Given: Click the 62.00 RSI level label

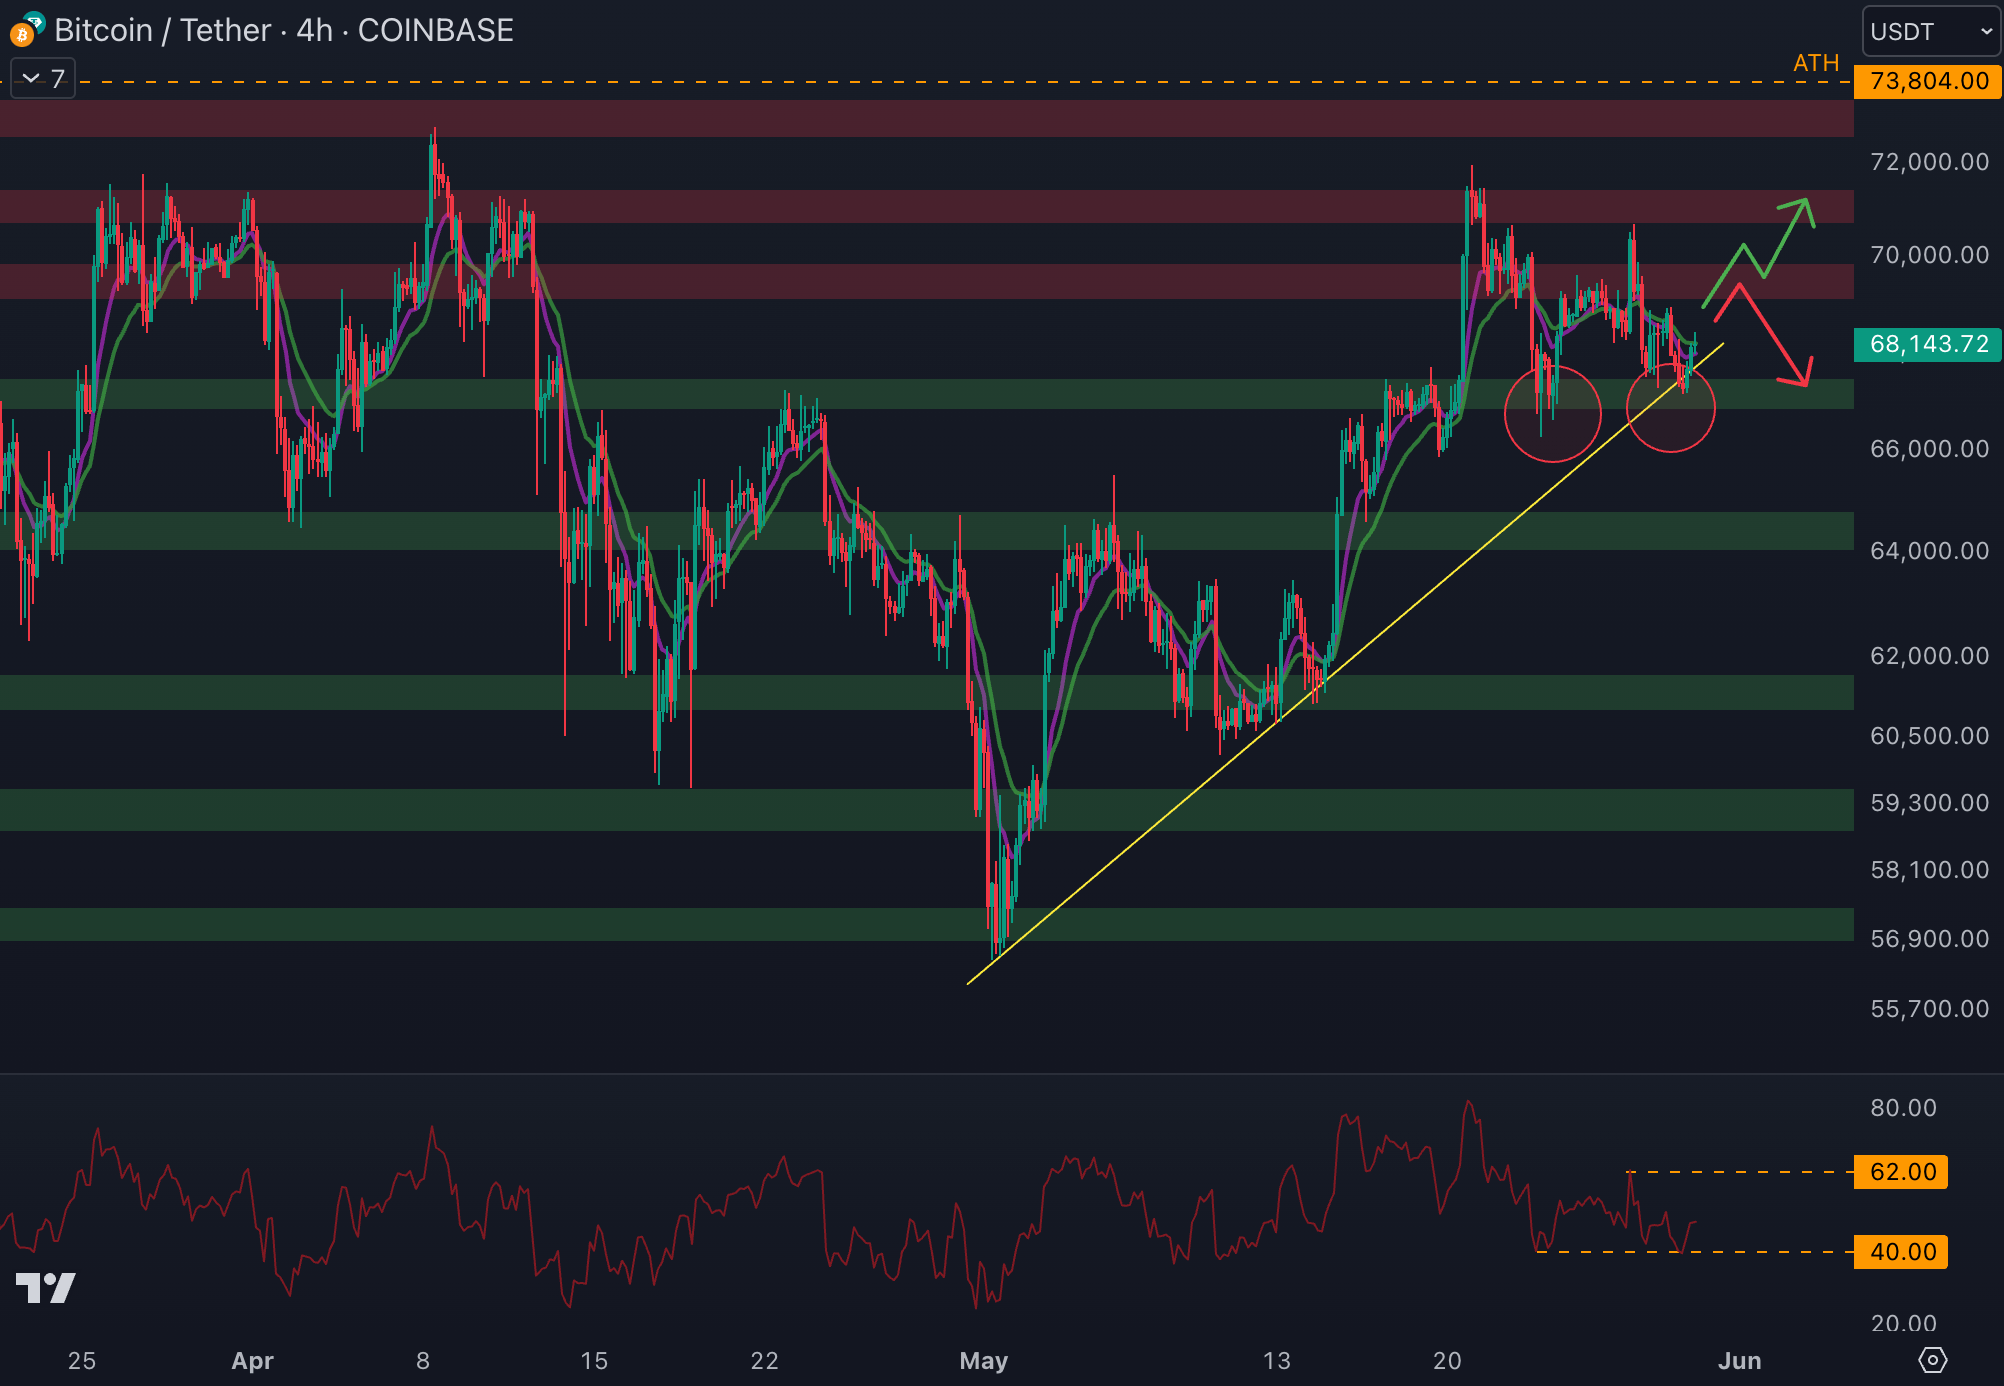Looking at the screenshot, I should point(1901,1171).
